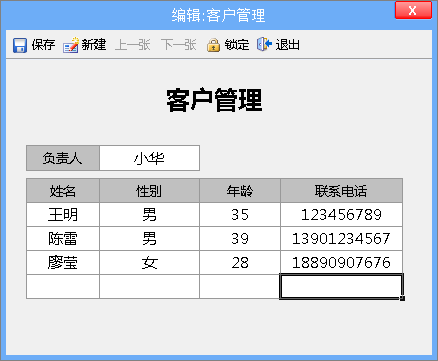Click the 退出 toolbar label
Viewport: 438px width, 361px height.
click(x=288, y=45)
